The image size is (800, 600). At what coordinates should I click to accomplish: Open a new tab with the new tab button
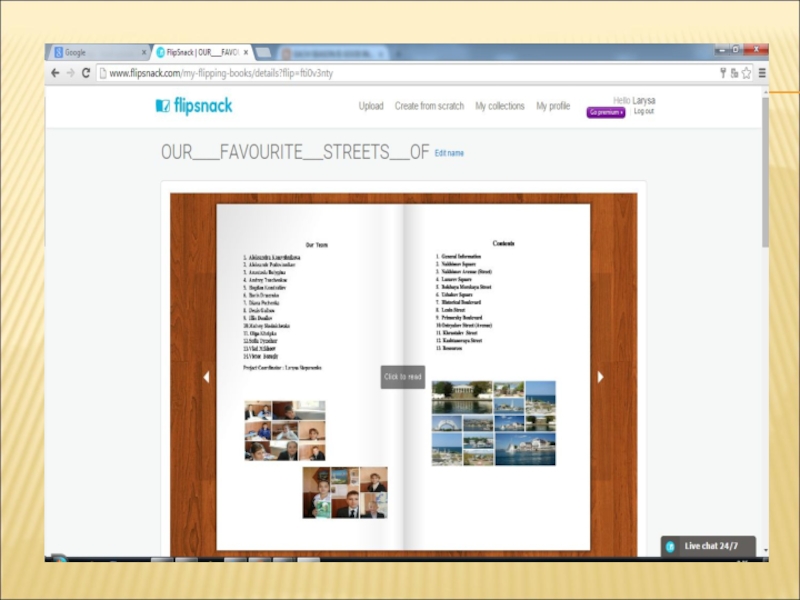[263, 53]
